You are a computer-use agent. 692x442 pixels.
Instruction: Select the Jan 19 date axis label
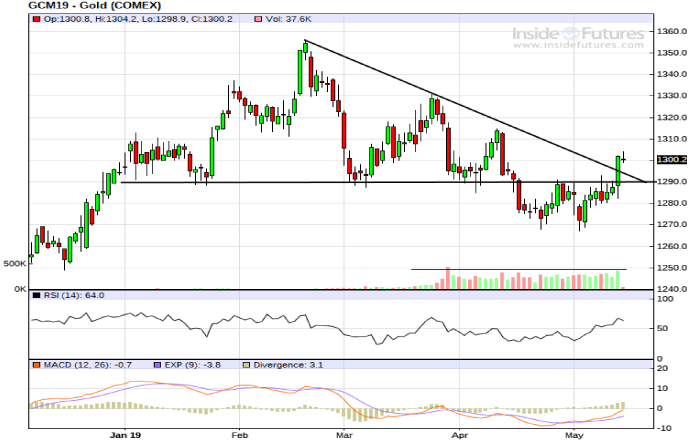122,436
